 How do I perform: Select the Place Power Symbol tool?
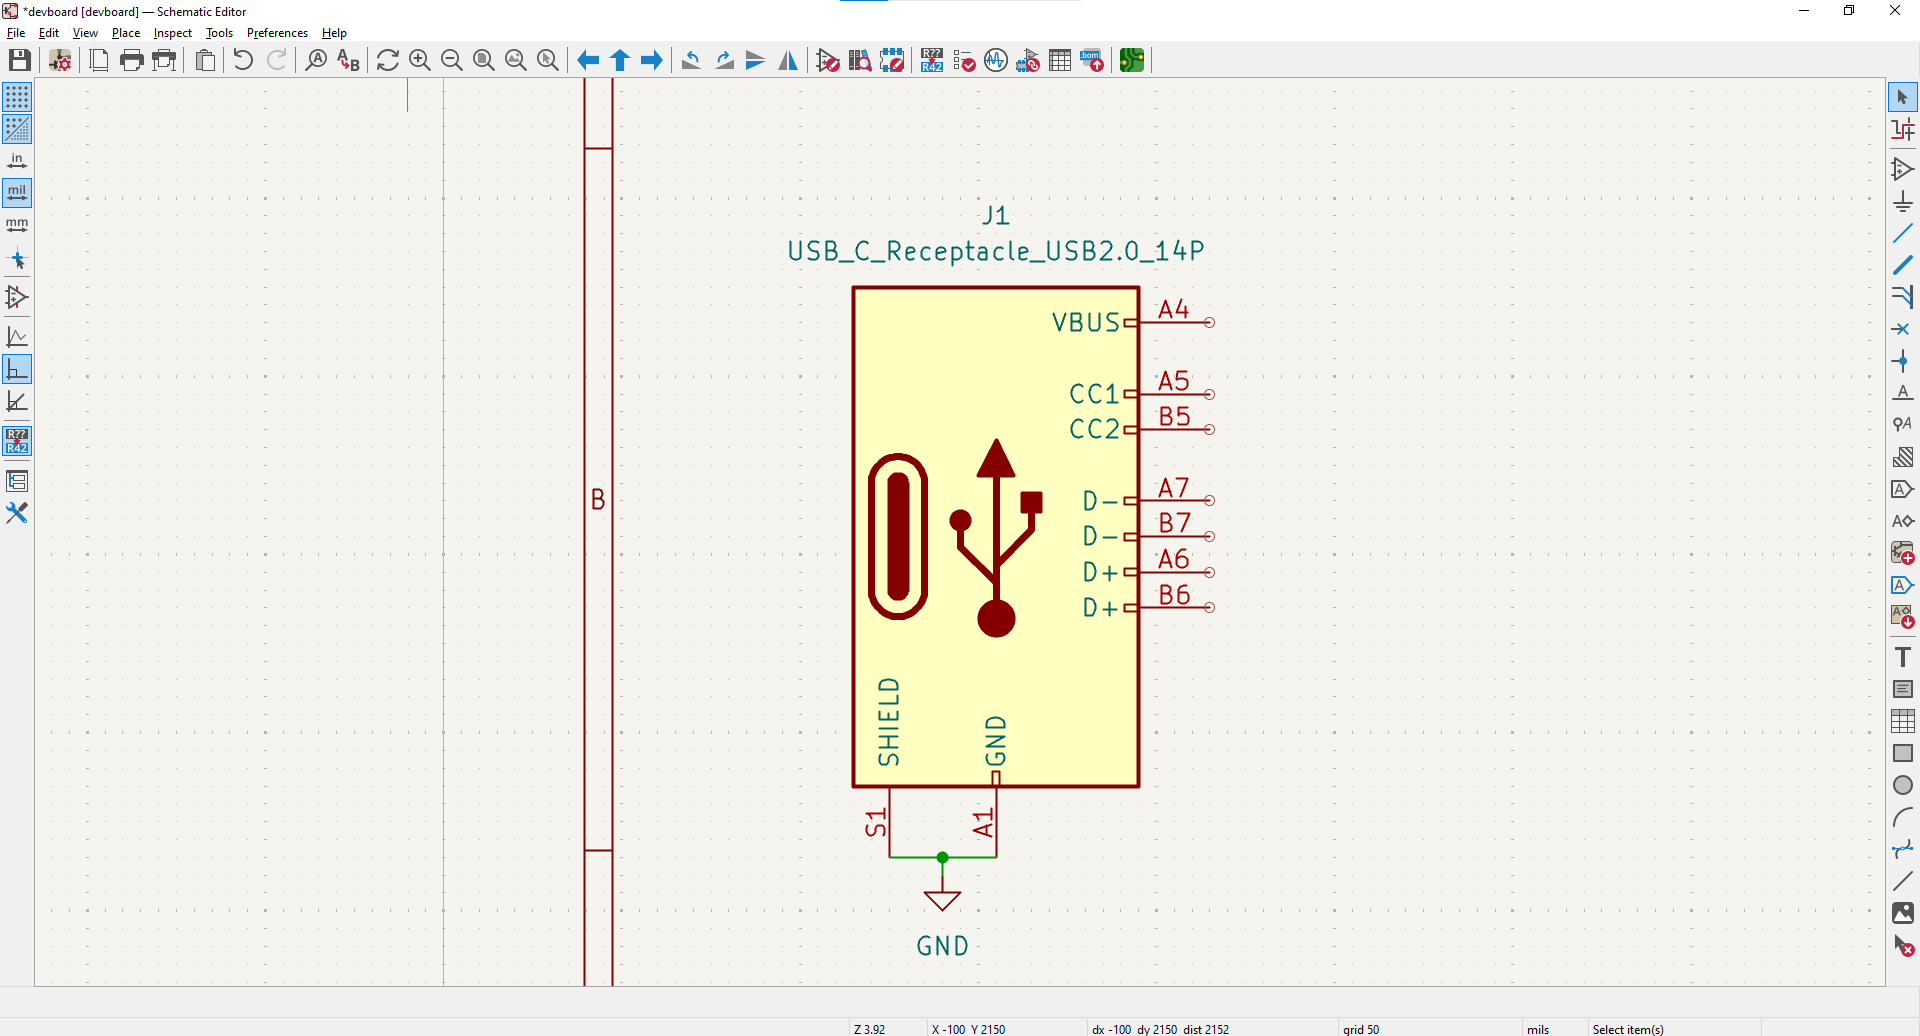point(1902,202)
